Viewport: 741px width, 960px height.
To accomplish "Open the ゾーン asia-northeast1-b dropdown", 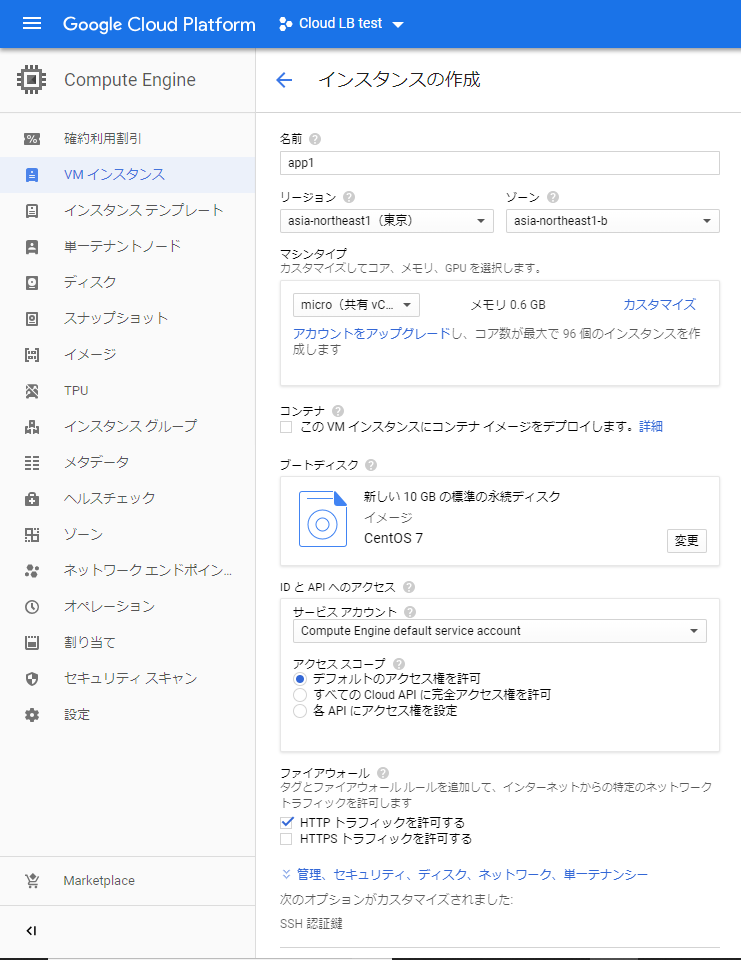I will point(612,221).
